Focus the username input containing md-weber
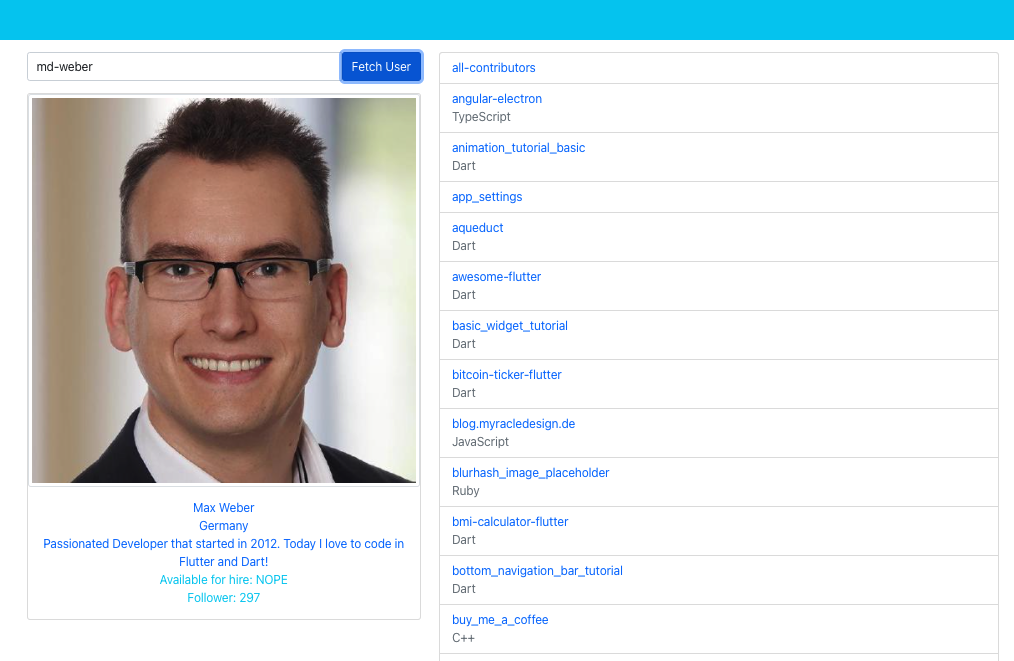The image size is (1014, 661). 184,67
